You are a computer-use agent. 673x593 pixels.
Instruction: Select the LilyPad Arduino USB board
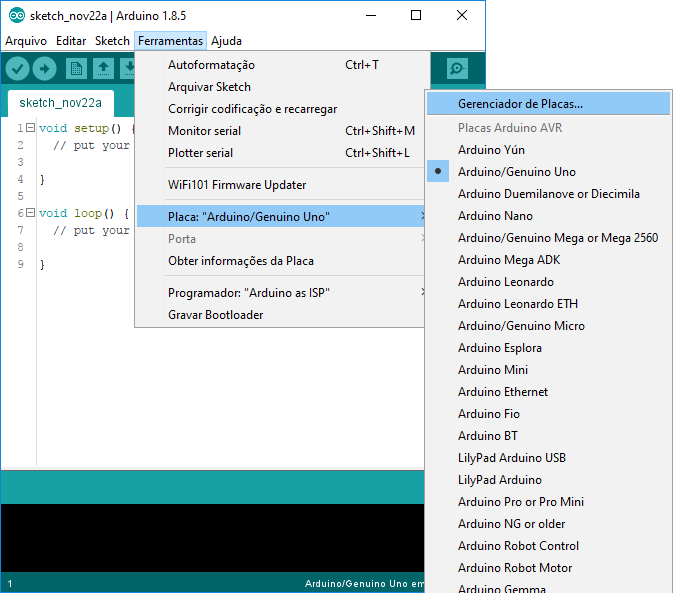pyautogui.click(x=549, y=457)
